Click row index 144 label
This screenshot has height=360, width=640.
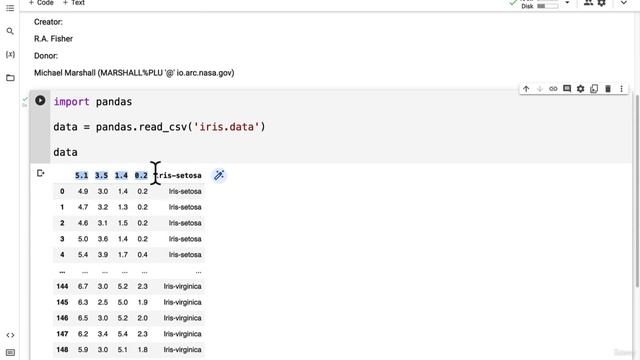coord(62,287)
